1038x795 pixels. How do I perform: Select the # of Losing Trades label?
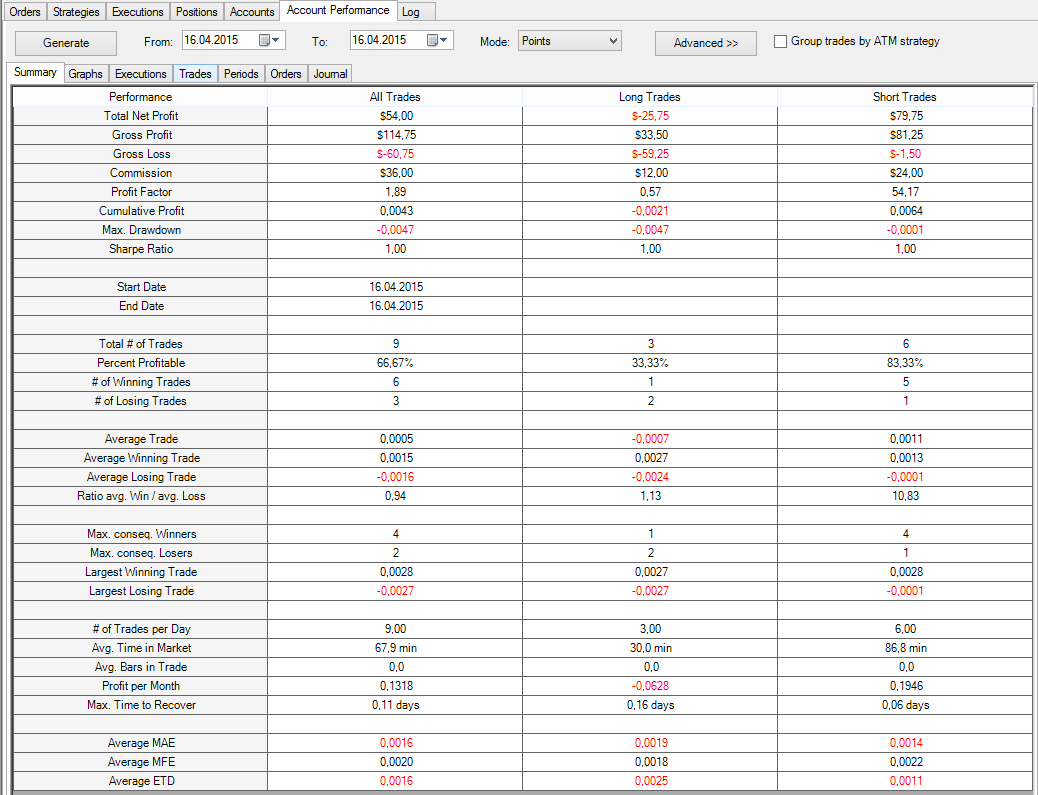[x=140, y=401]
